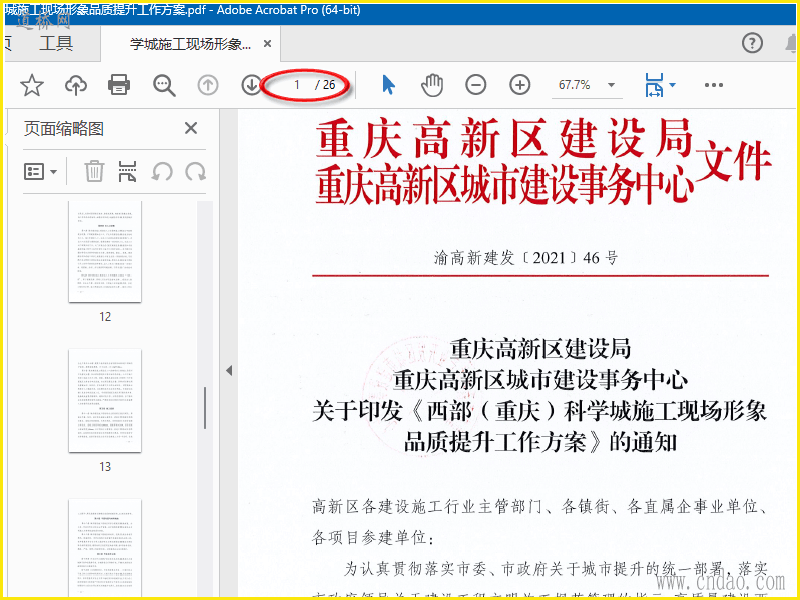Viewport: 800px width, 600px height.
Task: Click the current page number field
Action: click(297, 85)
